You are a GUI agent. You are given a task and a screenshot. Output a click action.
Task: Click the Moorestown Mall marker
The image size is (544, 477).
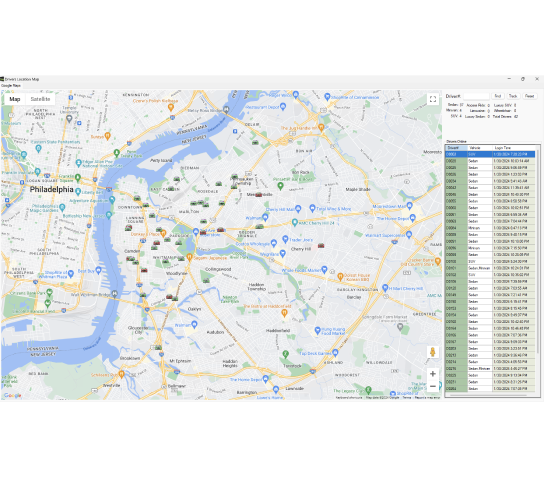coord(410,205)
